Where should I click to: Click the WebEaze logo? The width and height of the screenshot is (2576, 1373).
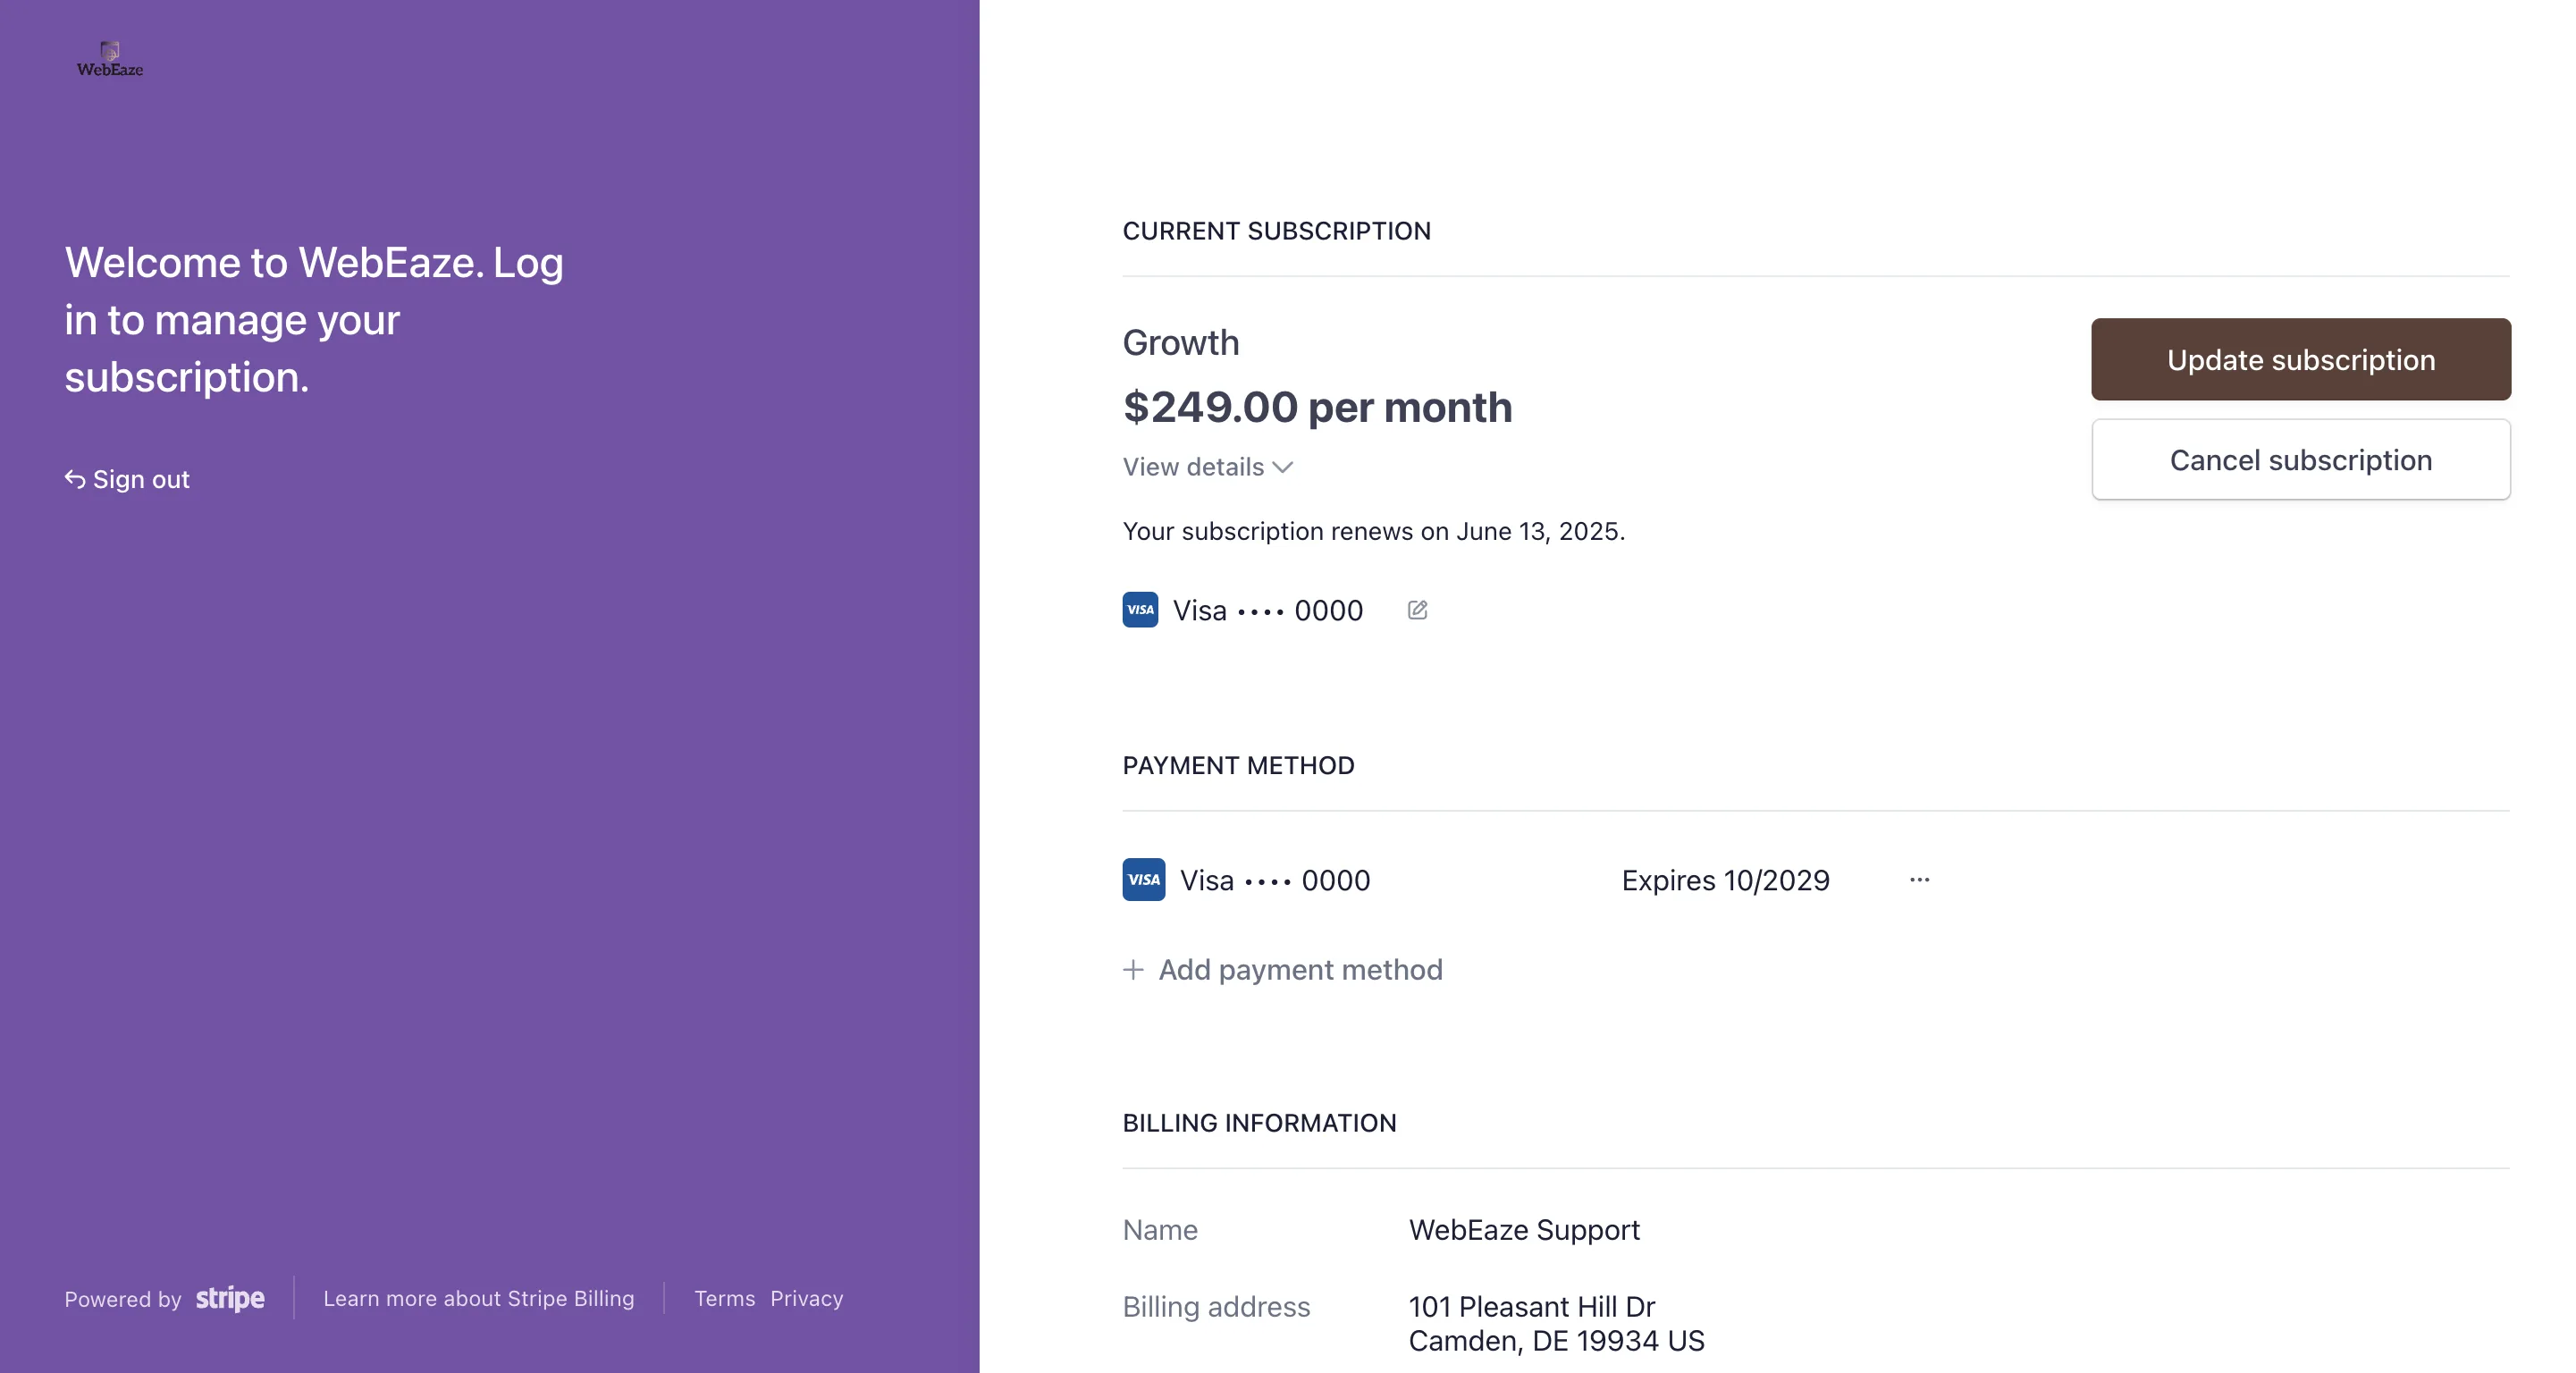[x=110, y=60]
